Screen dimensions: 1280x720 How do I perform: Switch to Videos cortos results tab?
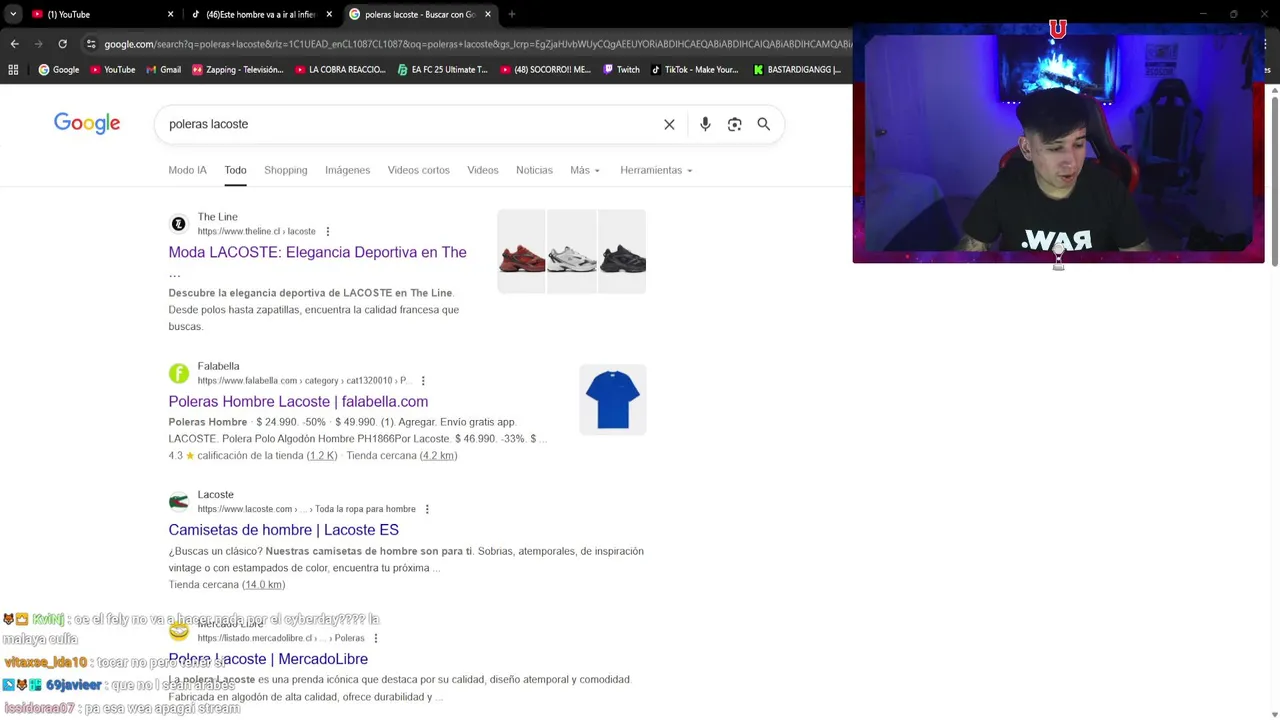click(x=419, y=170)
